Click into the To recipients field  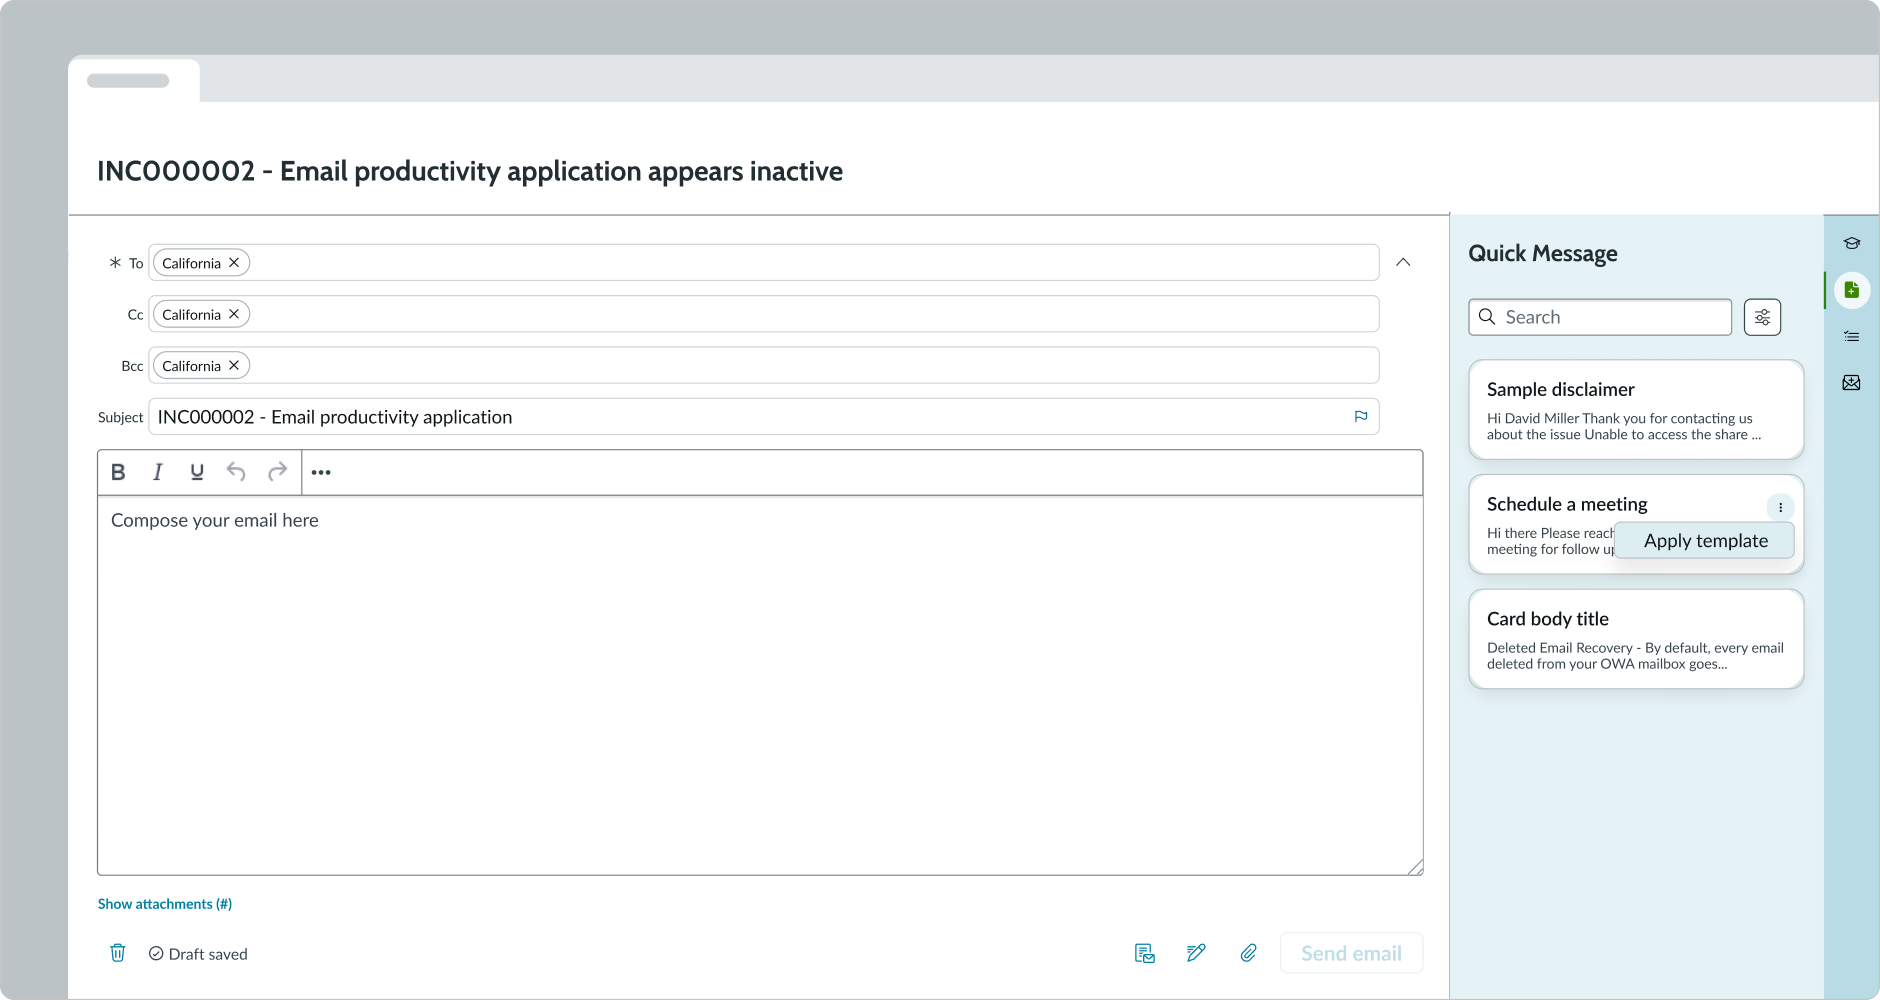click(763, 262)
